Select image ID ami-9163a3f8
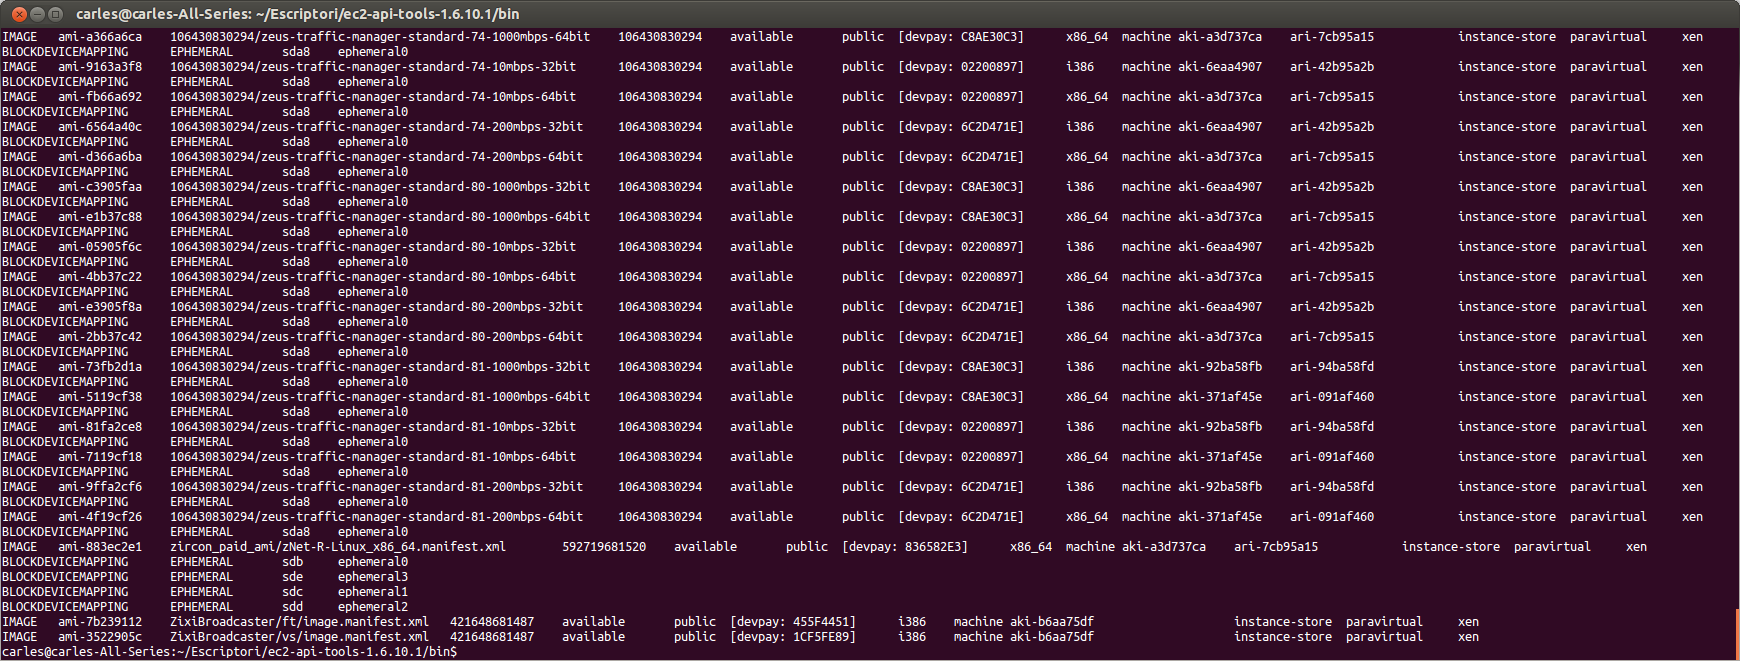Viewport: 1740px width, 661px height. tap(100, 67)
